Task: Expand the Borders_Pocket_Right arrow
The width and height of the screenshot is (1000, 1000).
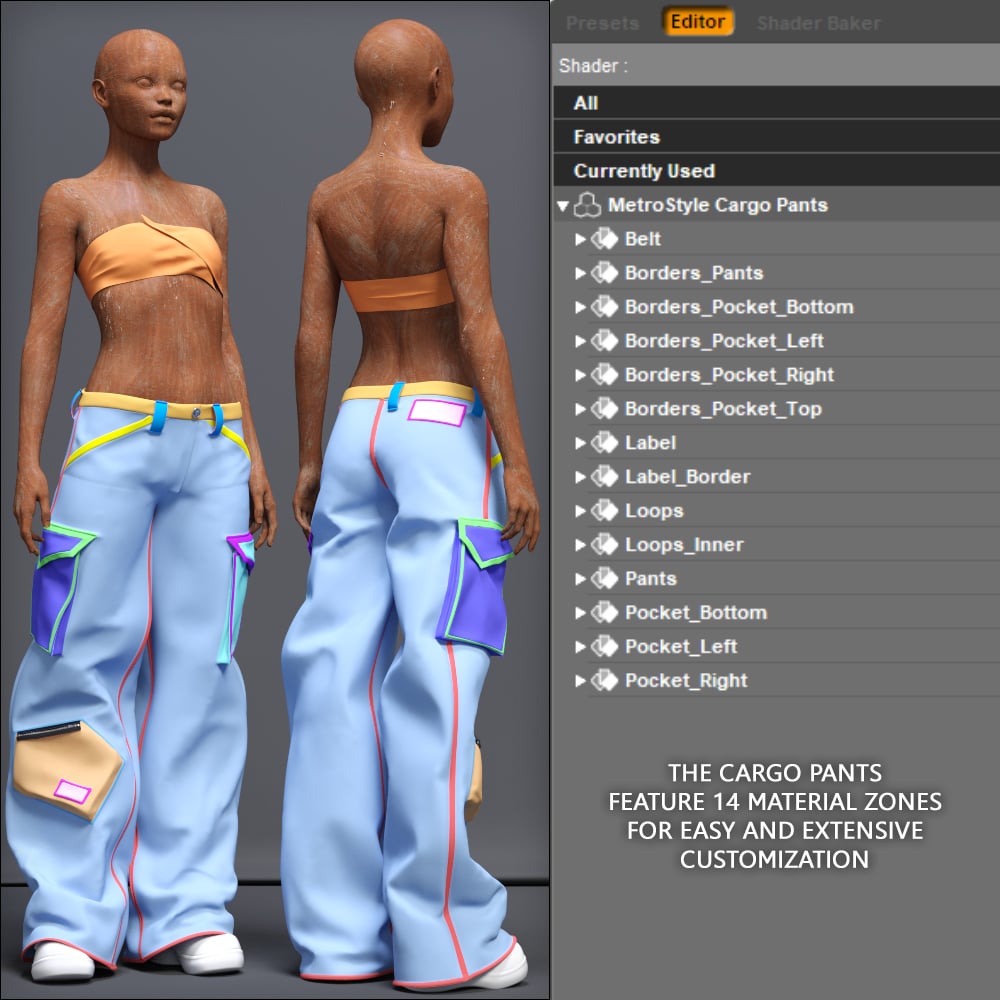Action: click(x=580, y=375)
